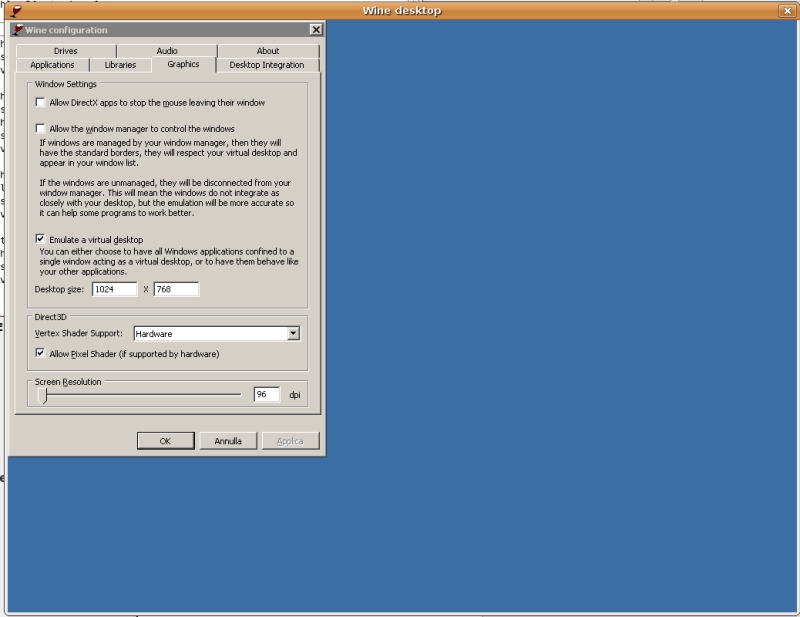Image resolution: width=800 pixels, height=617 pixels.
Task: Uncheck Emulate a virtual desktop
Action: pyautogui.click(x=40, y=239)
